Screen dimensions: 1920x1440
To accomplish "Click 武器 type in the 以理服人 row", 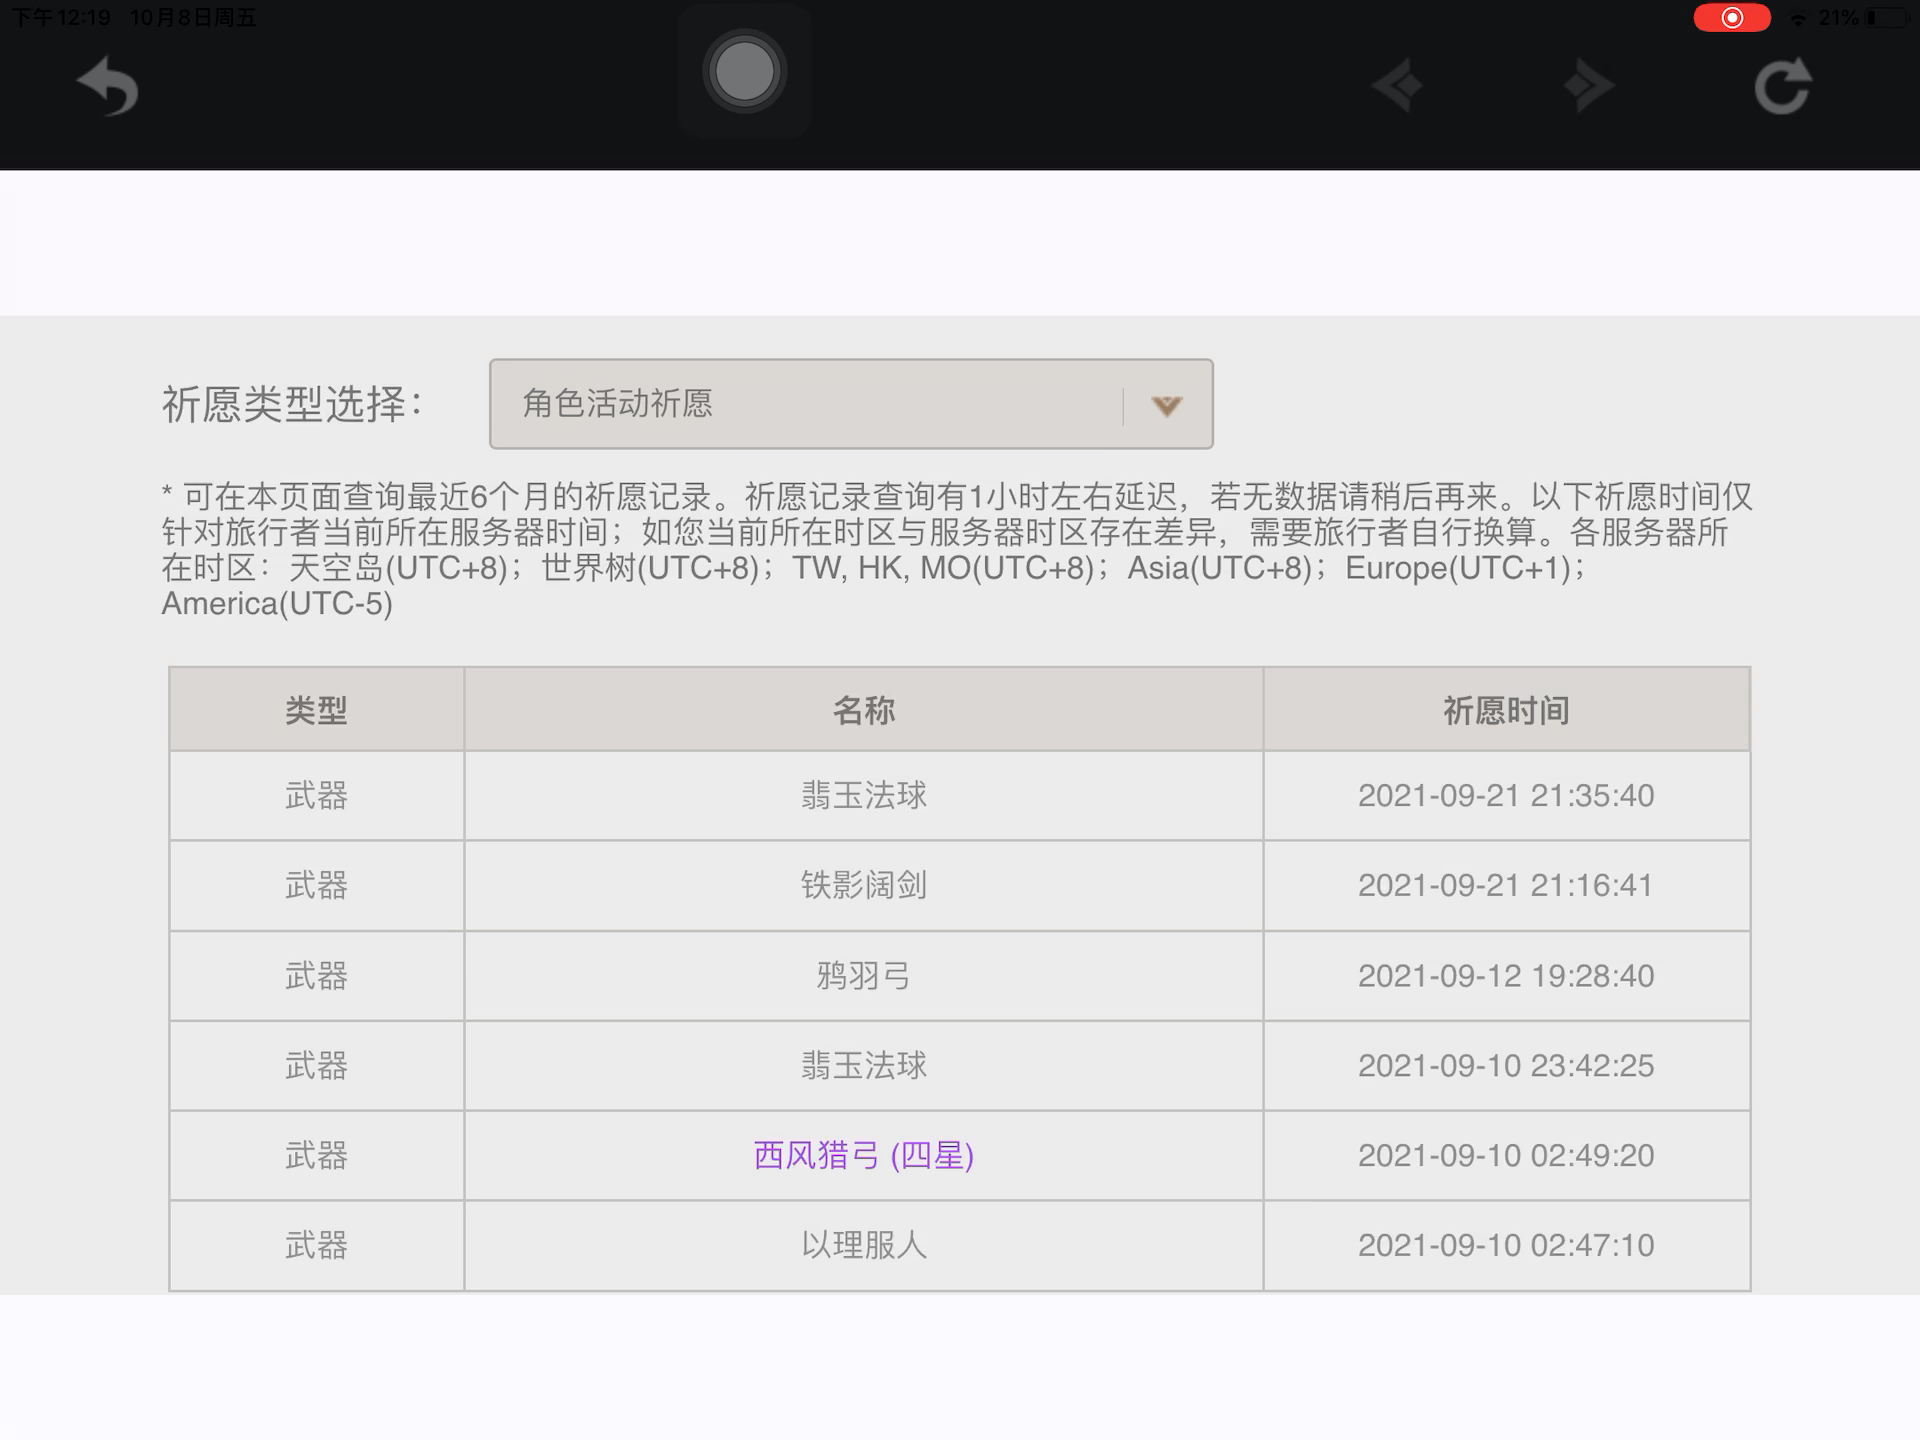I will [316, 1246].
